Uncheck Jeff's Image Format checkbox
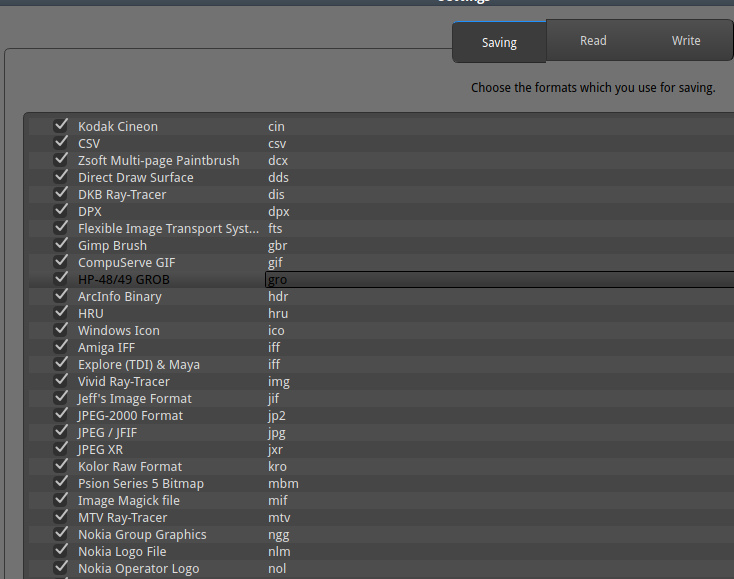This screenshot has height=579, width=734. [x=61, y=397]
